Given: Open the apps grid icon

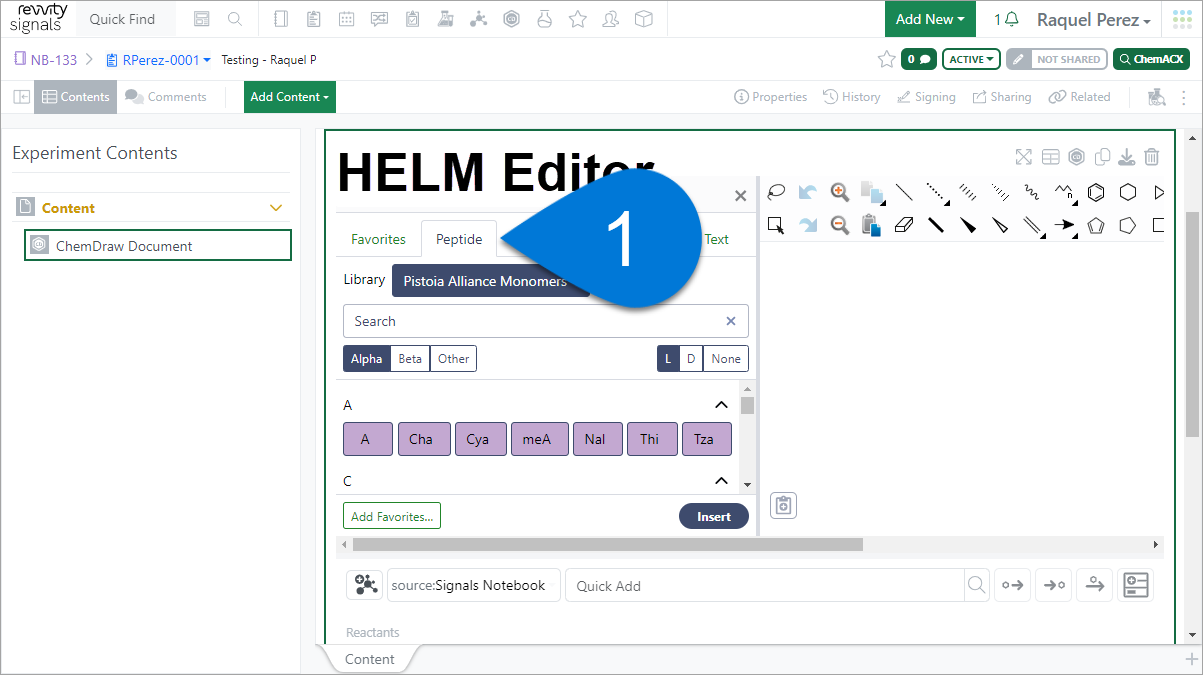Looking at the screenshot, I should point(1183,19).
